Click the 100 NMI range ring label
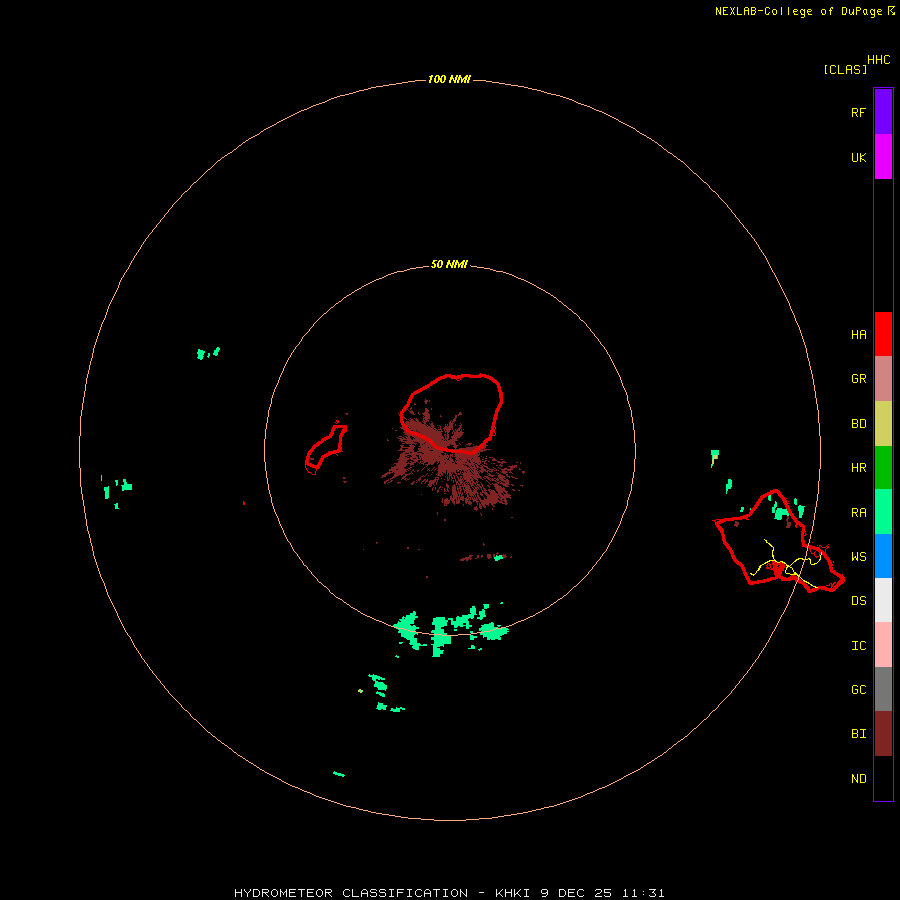The image size is (900, 900). pos(449,79)
